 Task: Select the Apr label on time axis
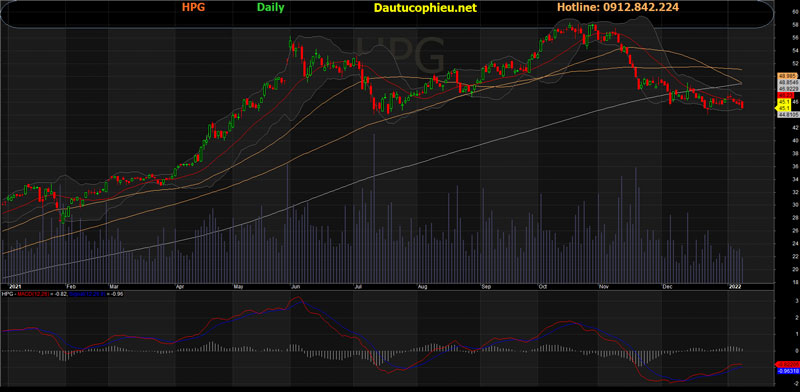click(180, 287)
